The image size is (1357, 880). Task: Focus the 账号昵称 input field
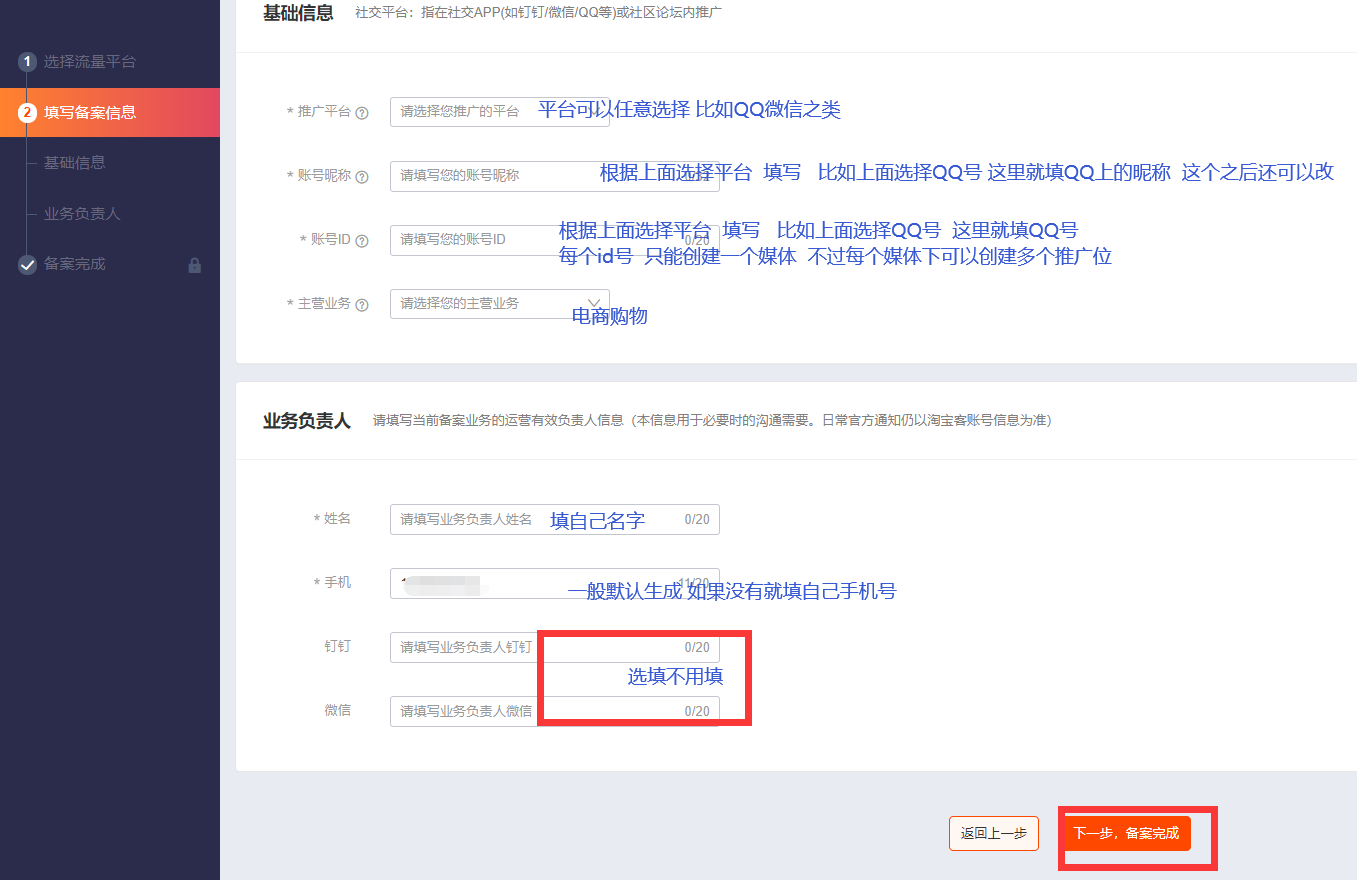[x=554, y=176]
